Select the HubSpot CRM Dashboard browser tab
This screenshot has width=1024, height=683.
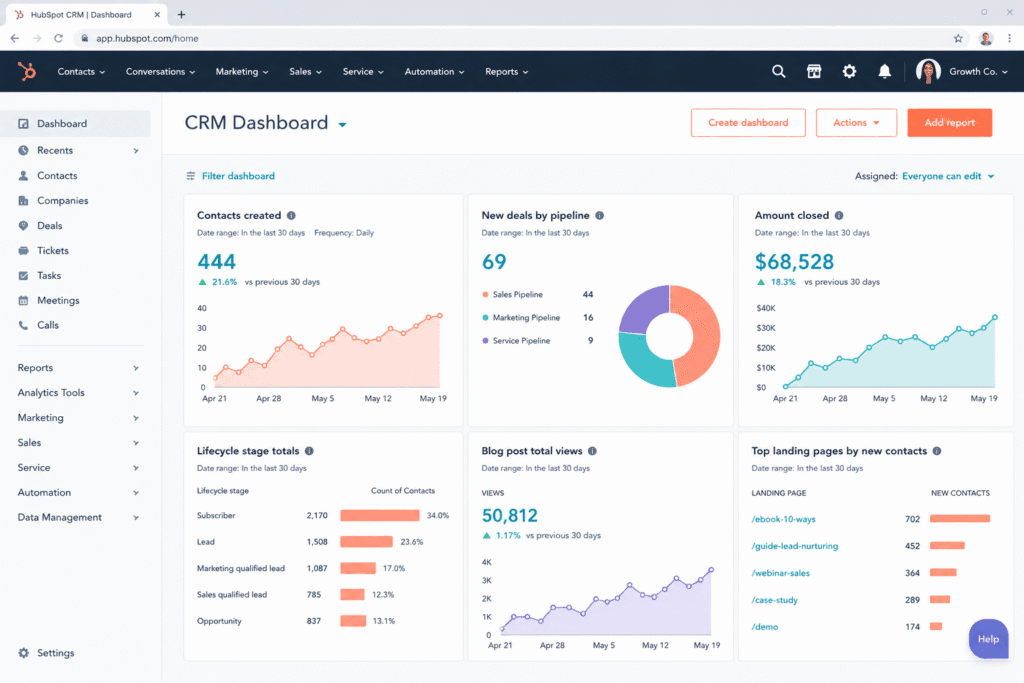pyautogui.click(x=85, y=14)
